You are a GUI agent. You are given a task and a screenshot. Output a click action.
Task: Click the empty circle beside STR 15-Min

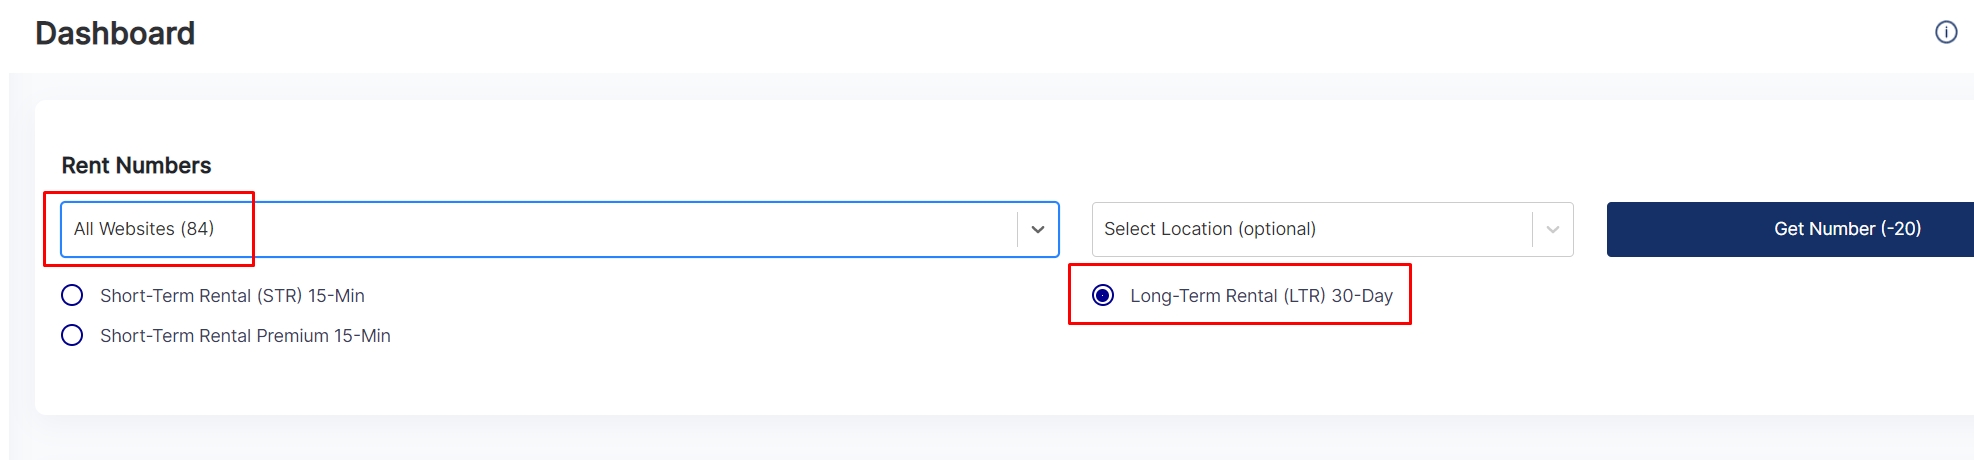tap(72, 295)
